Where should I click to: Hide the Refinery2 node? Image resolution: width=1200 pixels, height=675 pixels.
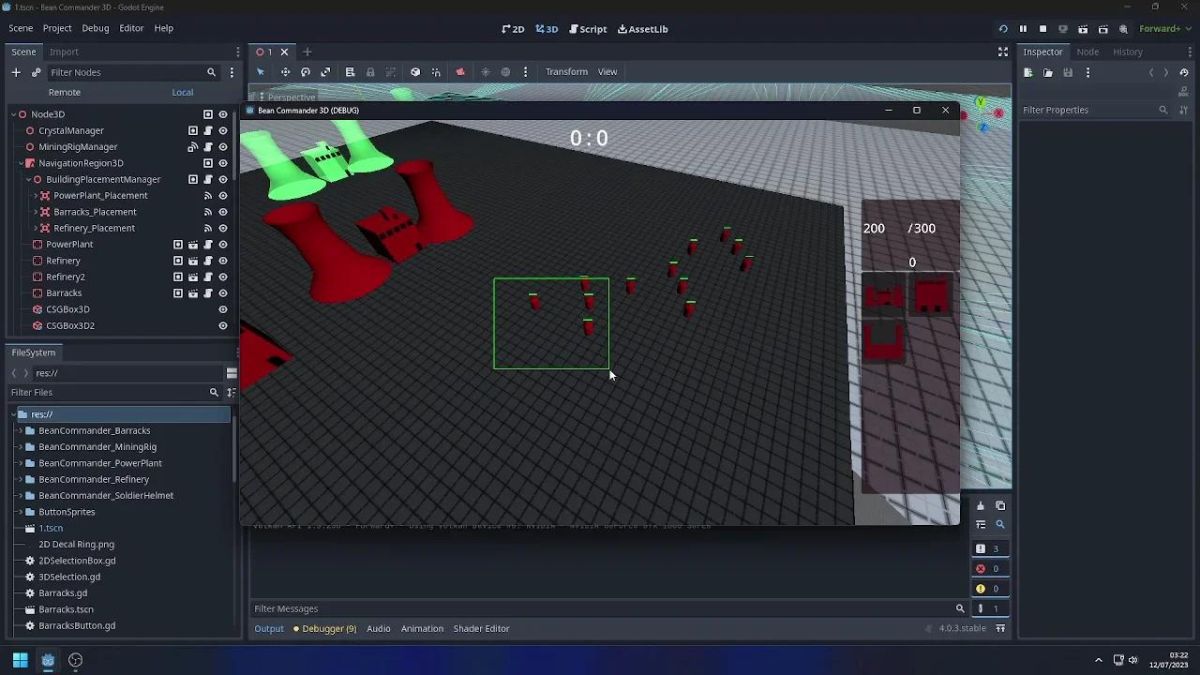[223, 277]
